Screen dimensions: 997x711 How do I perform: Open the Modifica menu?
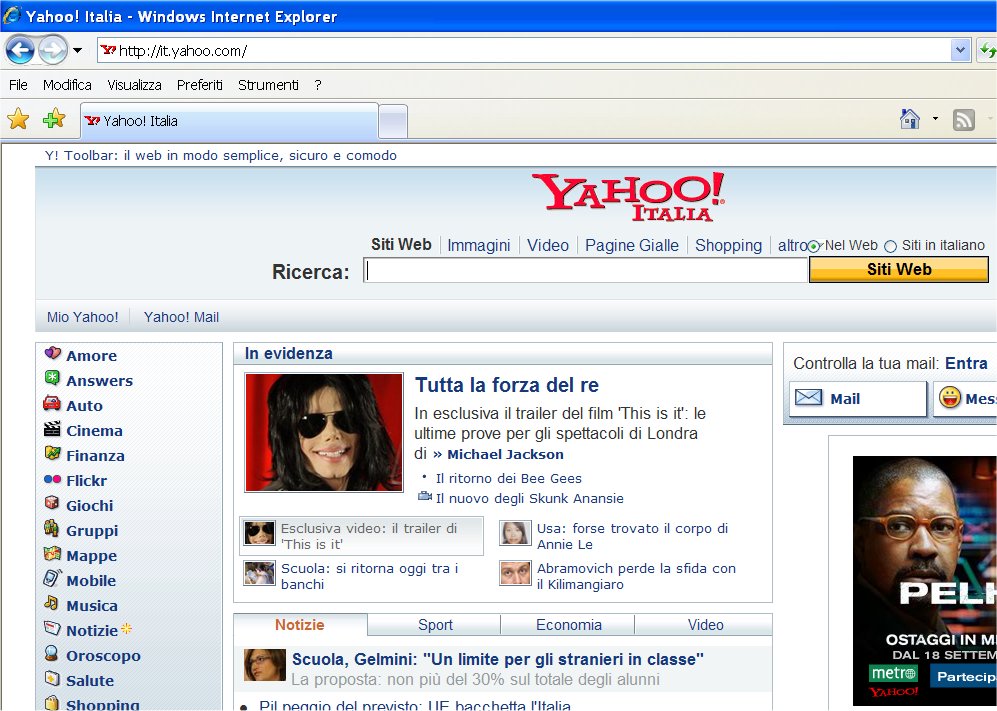point(67,85)
